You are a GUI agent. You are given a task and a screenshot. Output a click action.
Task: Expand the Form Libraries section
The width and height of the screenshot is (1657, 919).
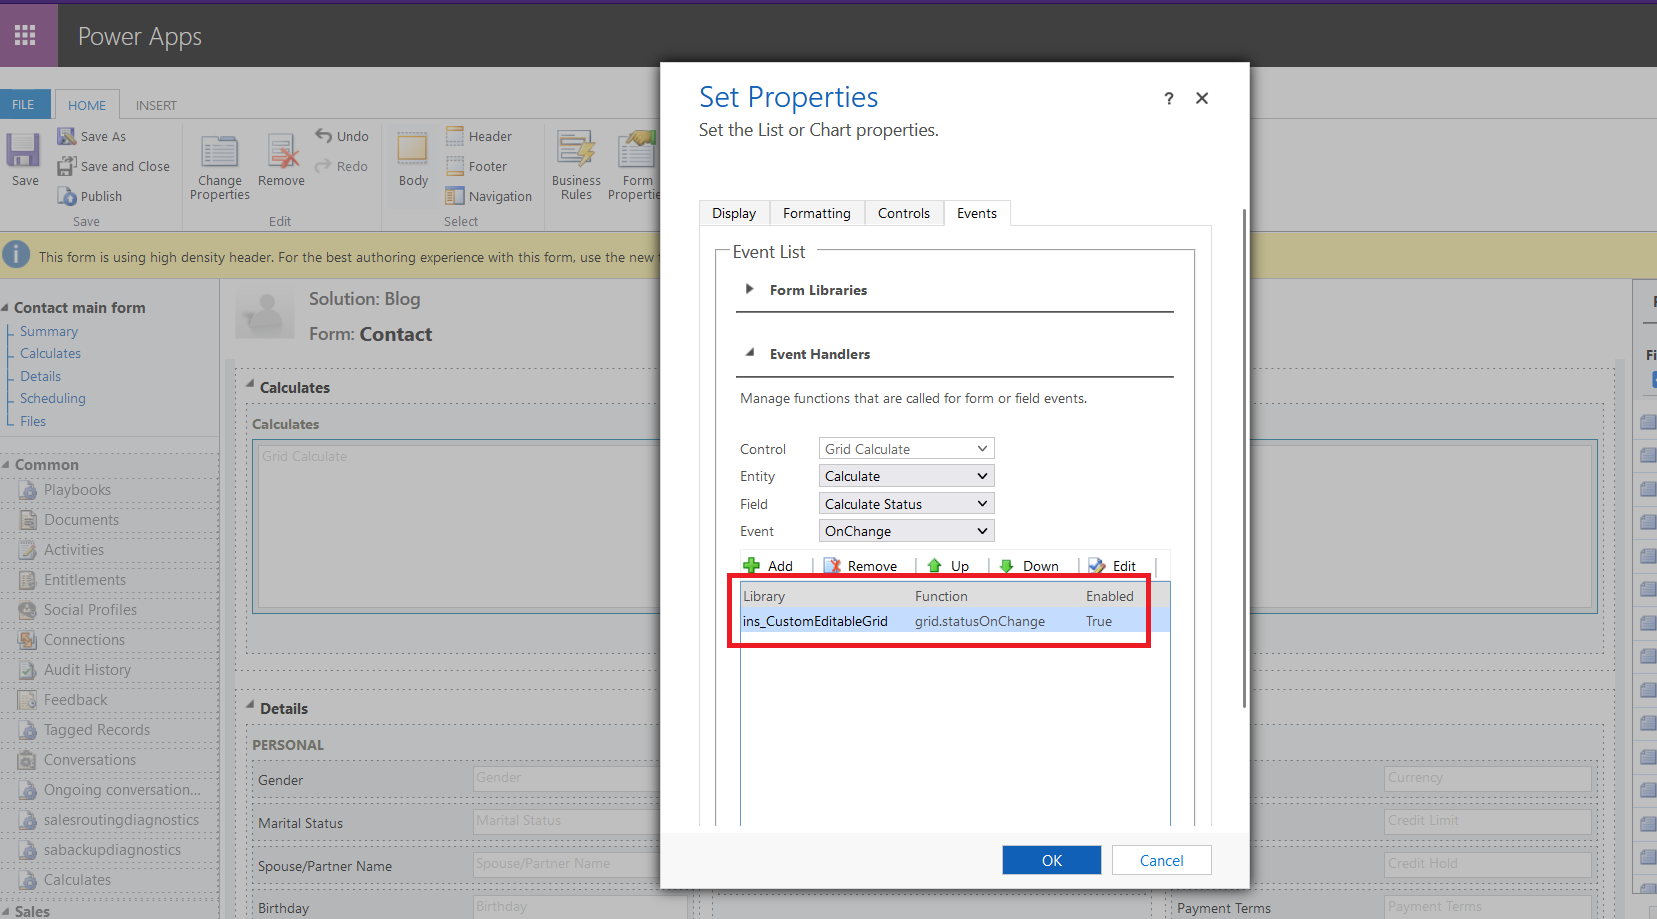click(749, 289)
